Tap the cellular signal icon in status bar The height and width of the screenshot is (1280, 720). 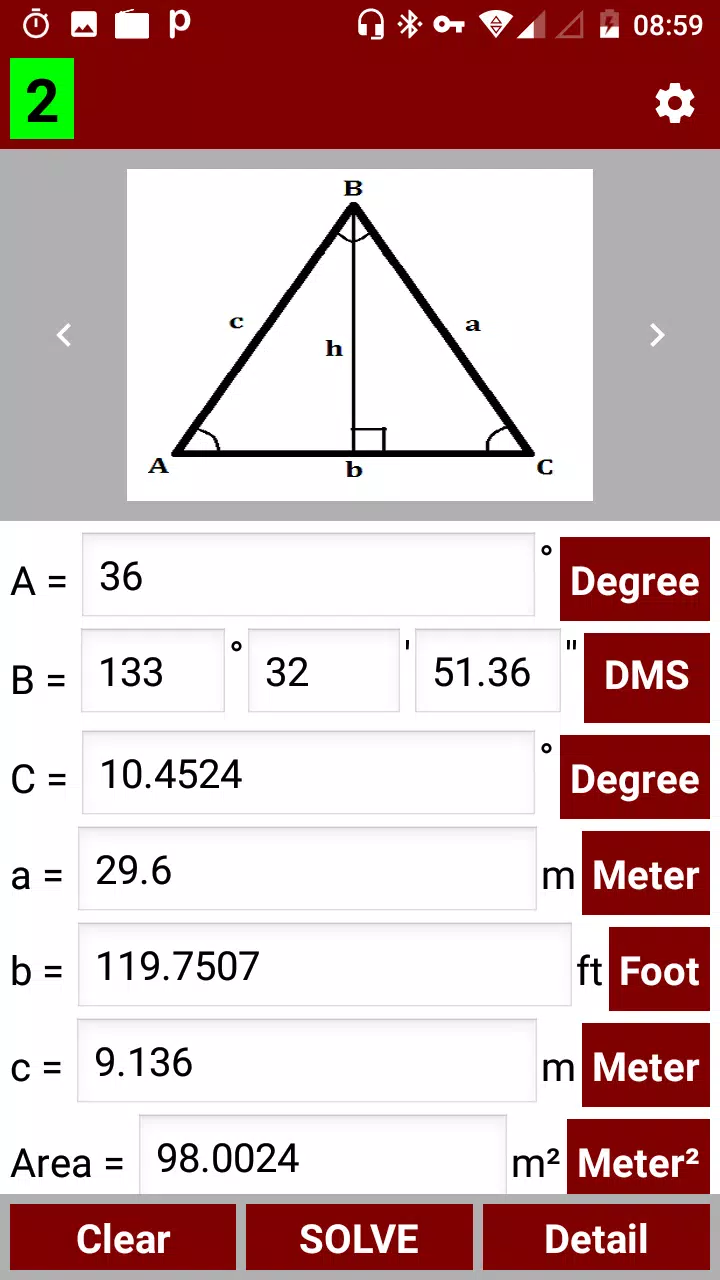pos(530,25)
